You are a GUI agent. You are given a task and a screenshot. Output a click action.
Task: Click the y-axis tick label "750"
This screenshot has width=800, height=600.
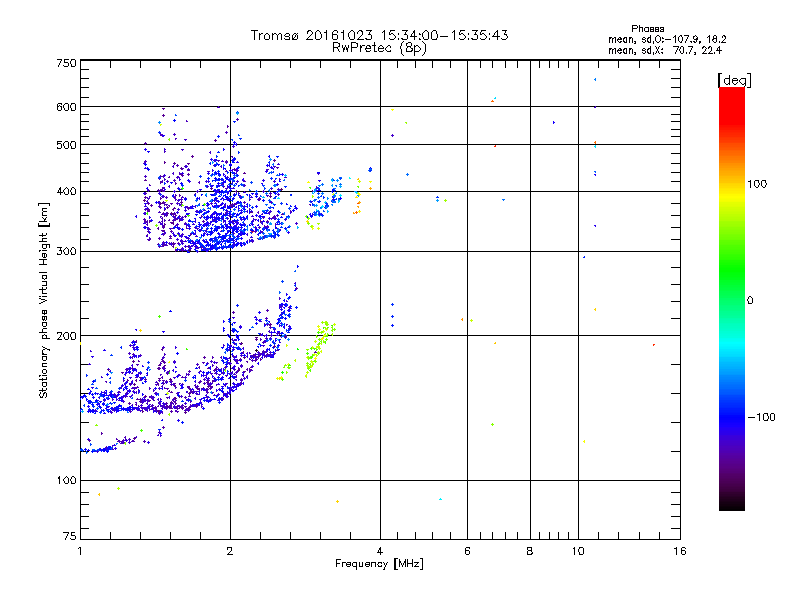(x=66, y=63)
